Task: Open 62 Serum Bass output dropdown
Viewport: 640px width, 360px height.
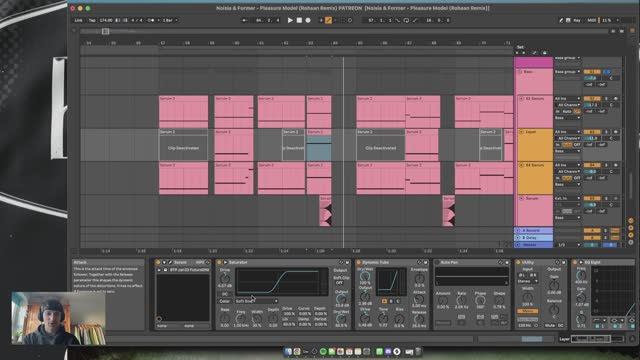Action: click(567, 118)
